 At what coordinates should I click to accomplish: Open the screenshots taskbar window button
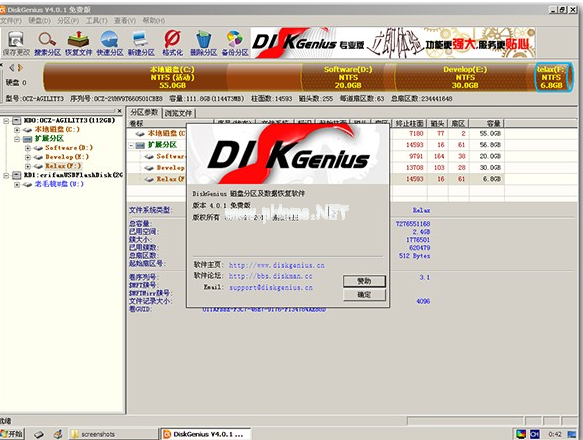pos(113,434)
